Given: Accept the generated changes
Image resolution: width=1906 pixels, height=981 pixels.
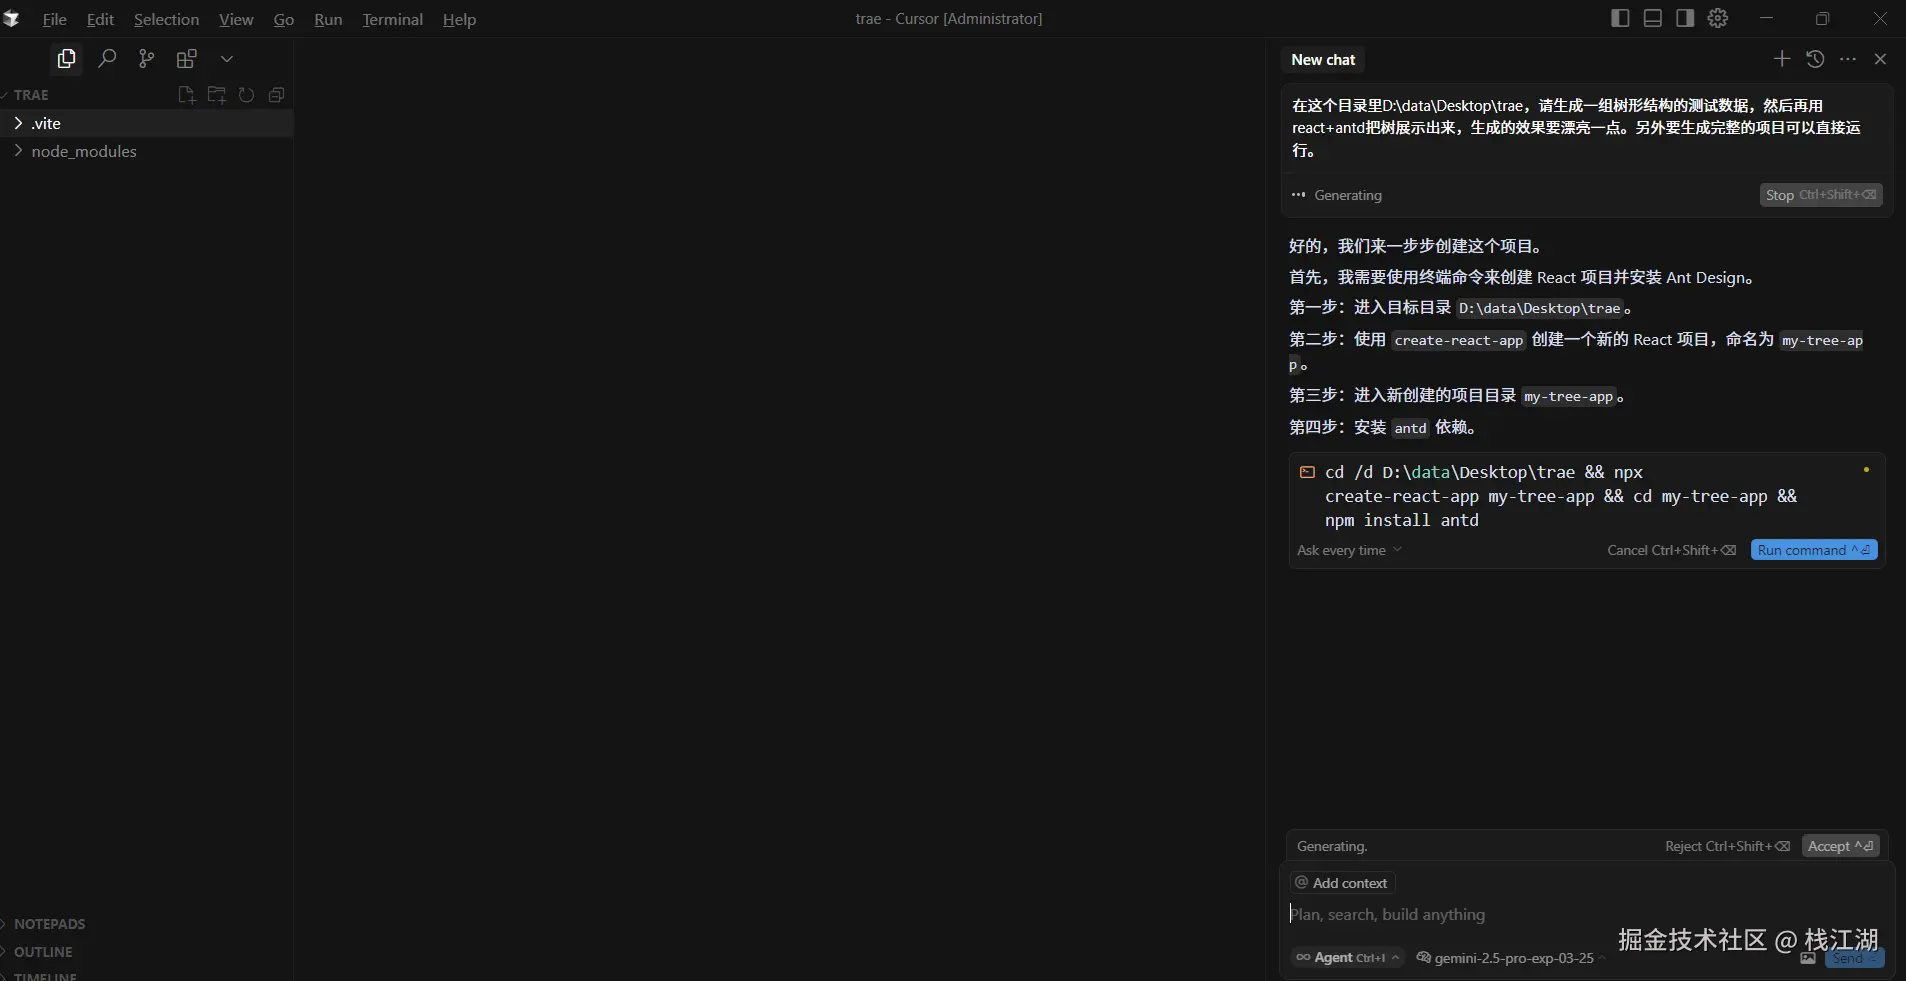Looking at the screenshot, I should pyautogui.click(x=1841, y=846).
